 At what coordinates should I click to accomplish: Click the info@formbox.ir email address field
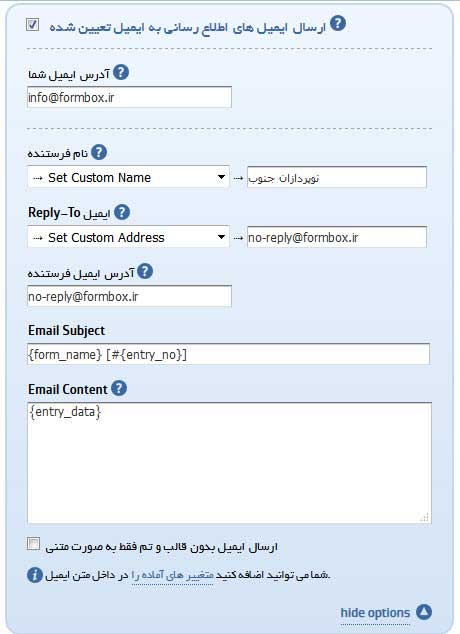click(129, 97)
